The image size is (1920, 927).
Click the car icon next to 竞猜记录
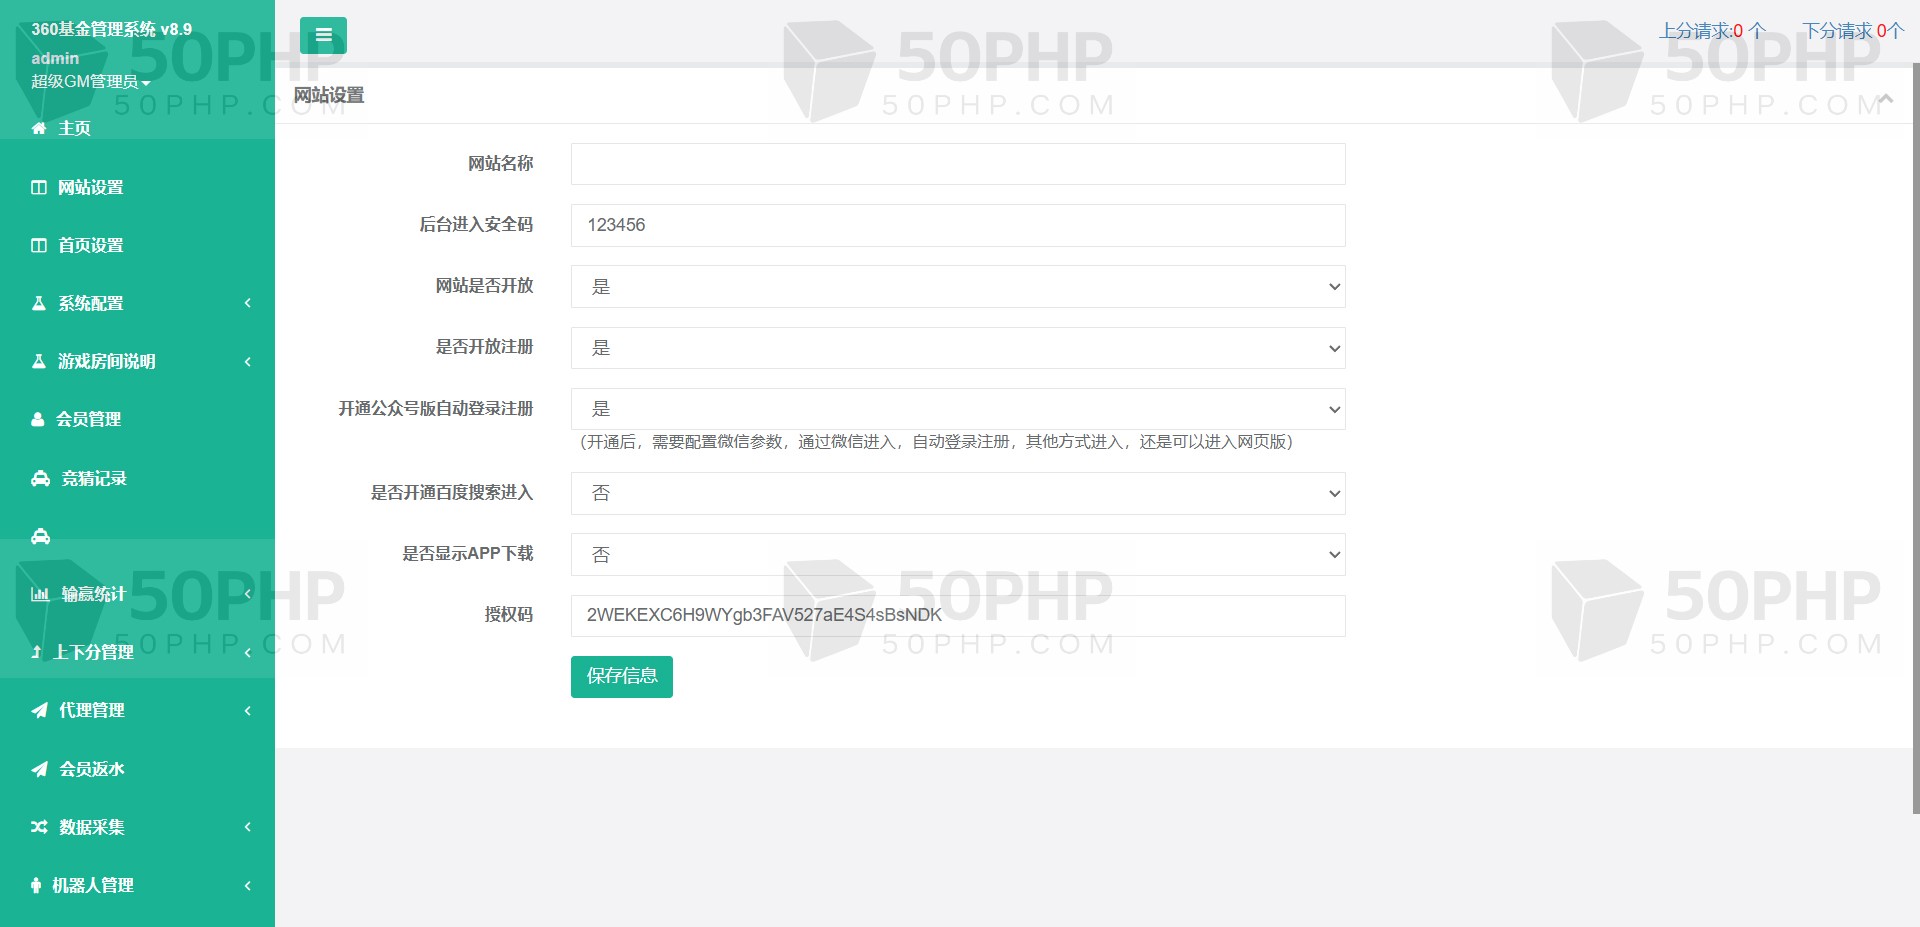point(40,479)
